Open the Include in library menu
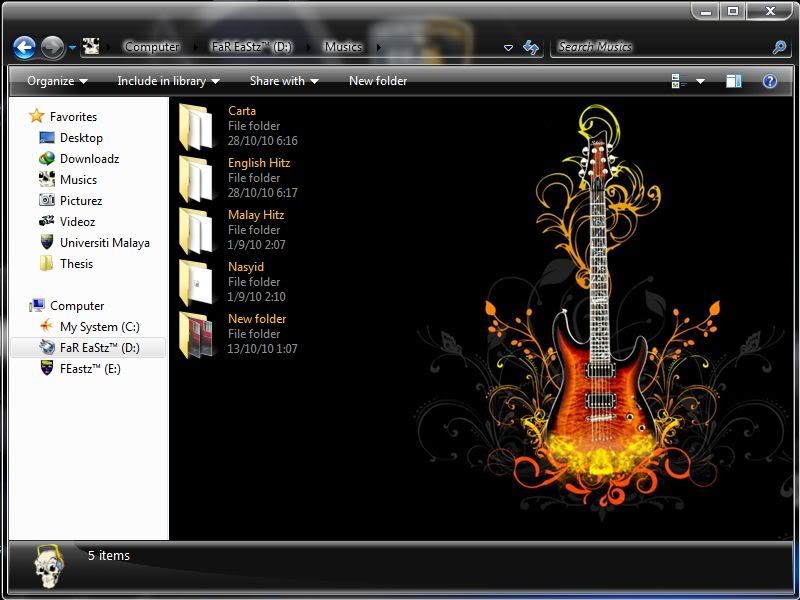The image size is (800, 600). [168, 81]
